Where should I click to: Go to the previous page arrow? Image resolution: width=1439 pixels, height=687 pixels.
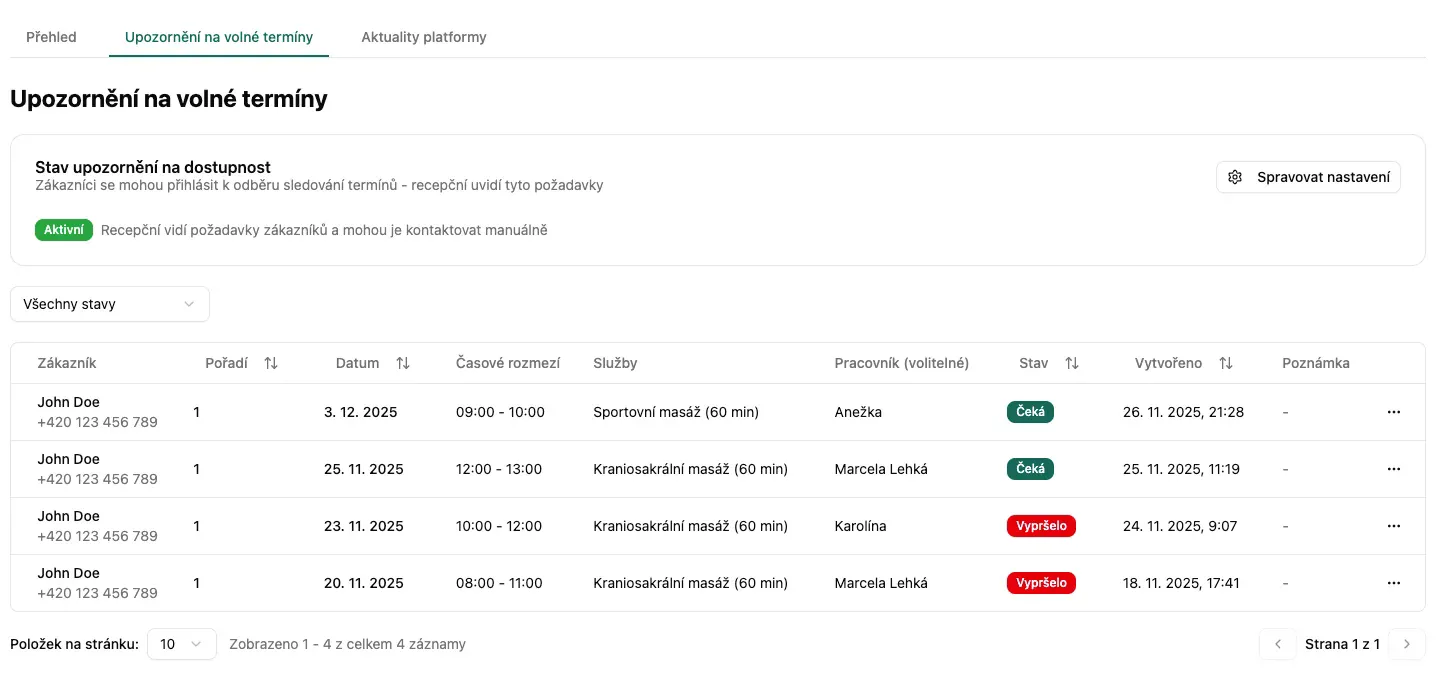1277,644
